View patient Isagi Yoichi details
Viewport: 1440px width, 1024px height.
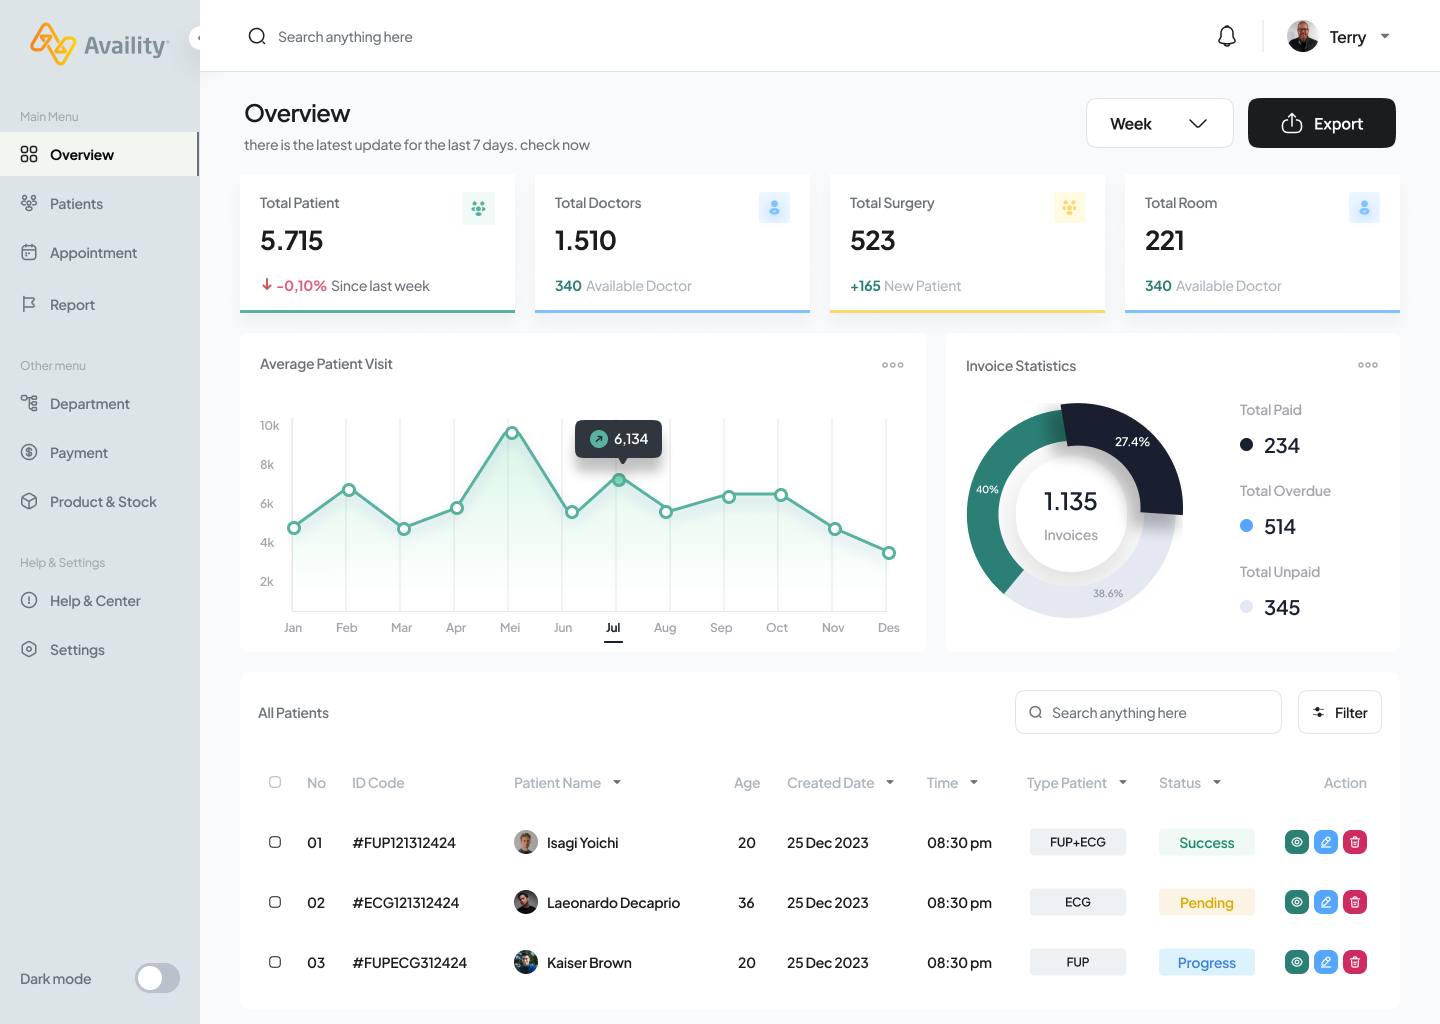point(1297,842)
